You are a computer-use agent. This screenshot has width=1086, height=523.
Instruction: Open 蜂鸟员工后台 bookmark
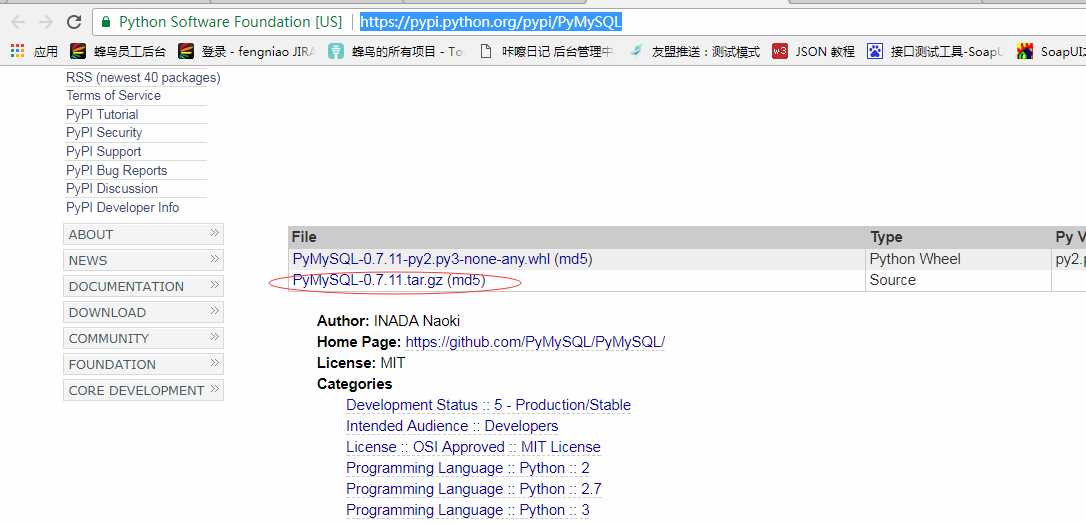pyautogui.click(x=118, y=51)
